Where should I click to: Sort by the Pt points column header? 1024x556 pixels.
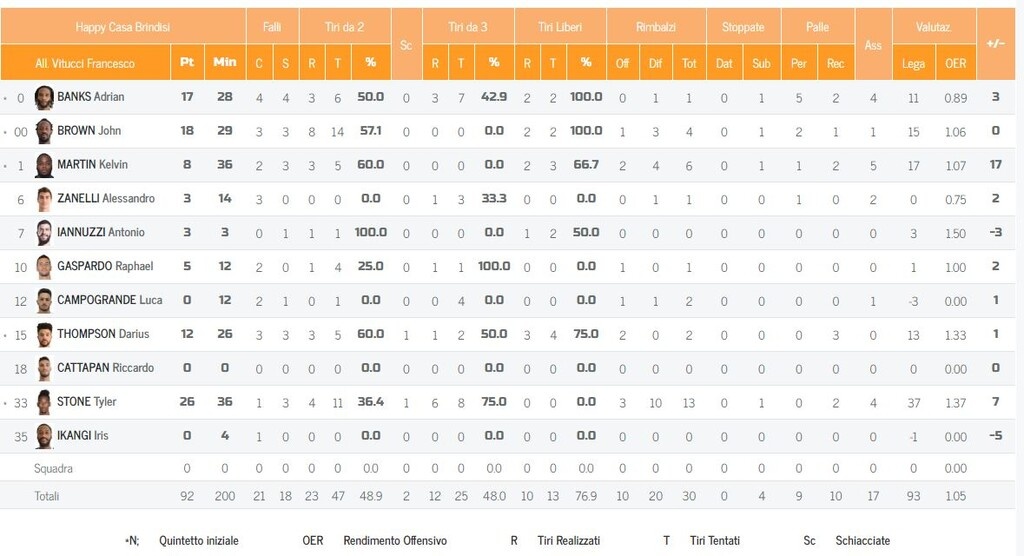[187, 62]
